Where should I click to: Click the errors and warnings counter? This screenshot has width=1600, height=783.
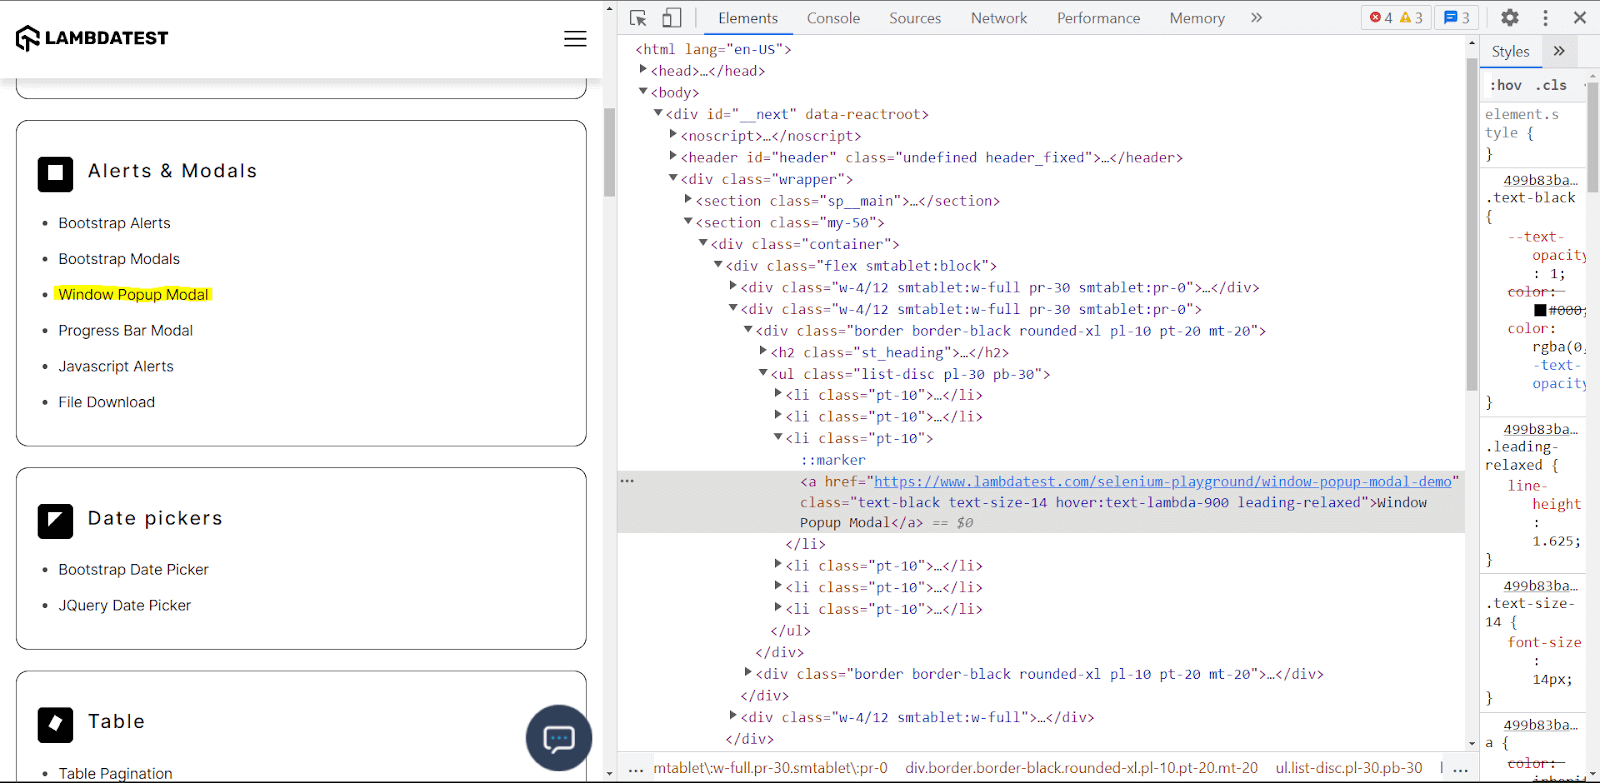(1396, 18)
